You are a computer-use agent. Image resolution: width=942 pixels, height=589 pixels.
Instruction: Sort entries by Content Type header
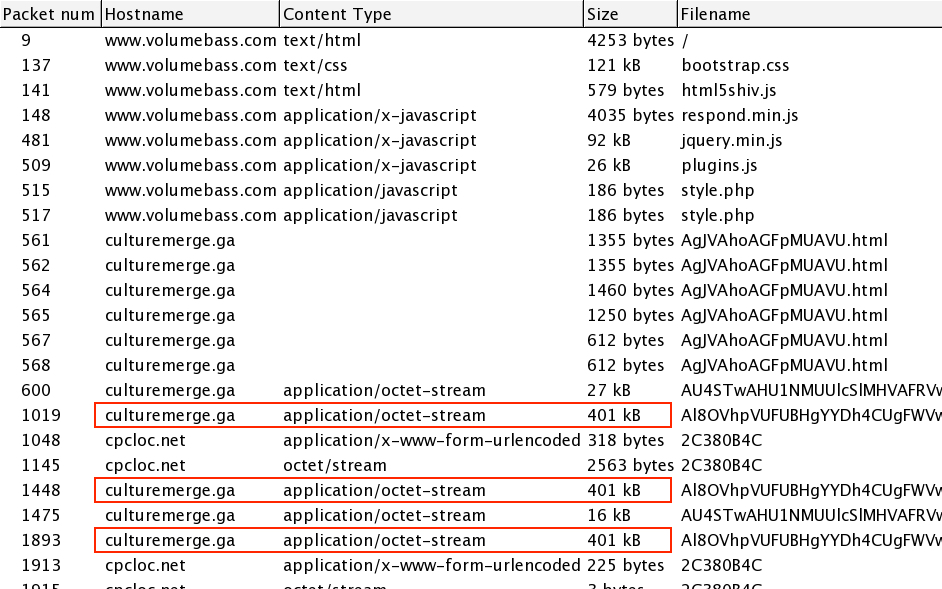pos(430,14)
